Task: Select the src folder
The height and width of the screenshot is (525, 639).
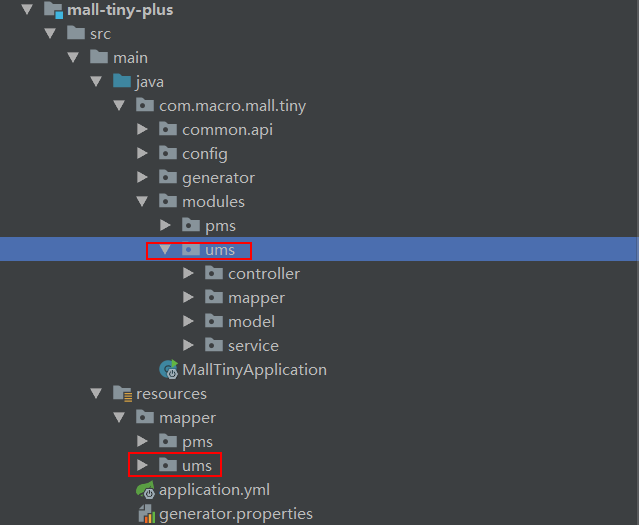Action: [x=100, y=34]
